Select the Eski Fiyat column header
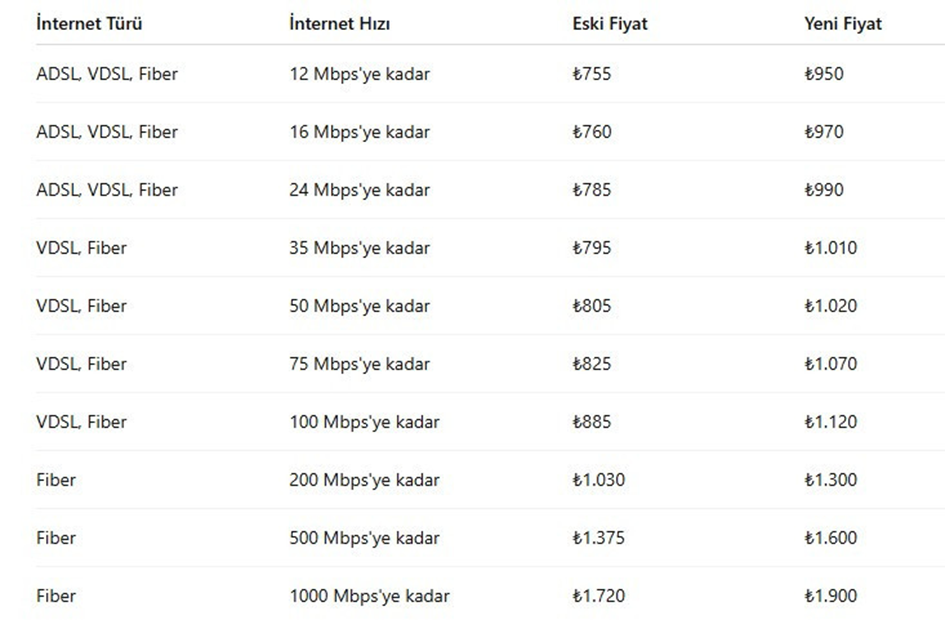Viewport: 945px width, 620px height. coord(609,24)
